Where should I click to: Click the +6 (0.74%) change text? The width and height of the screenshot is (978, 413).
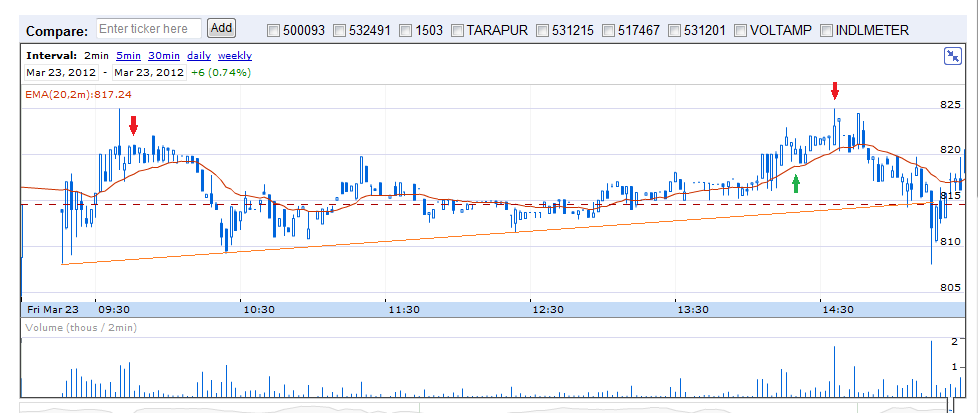[221, 72]
